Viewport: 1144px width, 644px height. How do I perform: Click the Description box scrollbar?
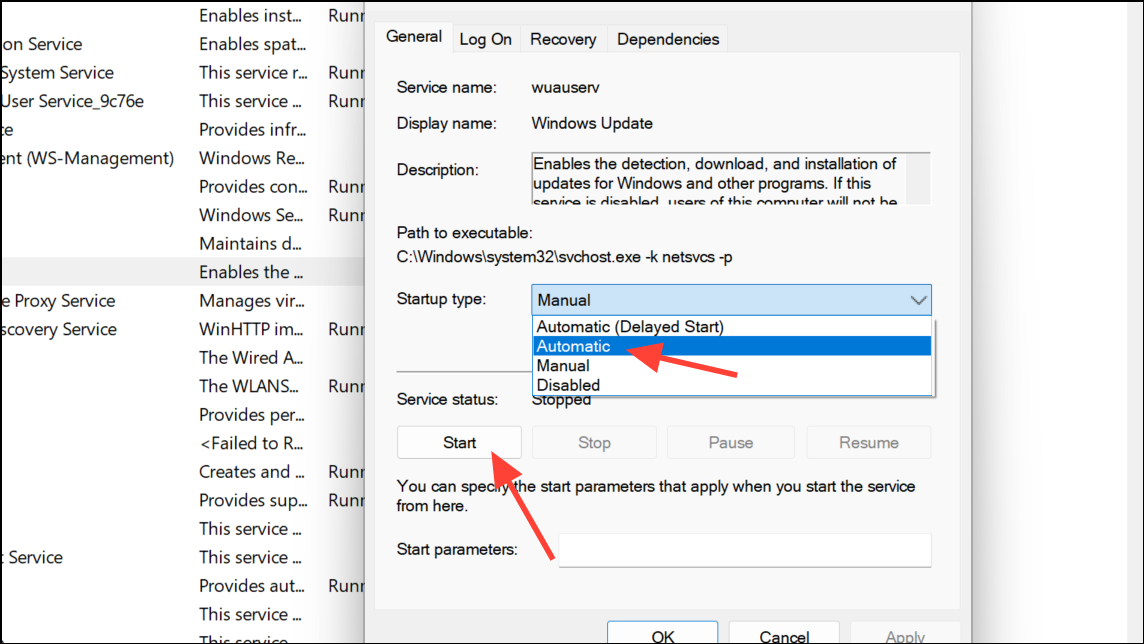(919, 179)
